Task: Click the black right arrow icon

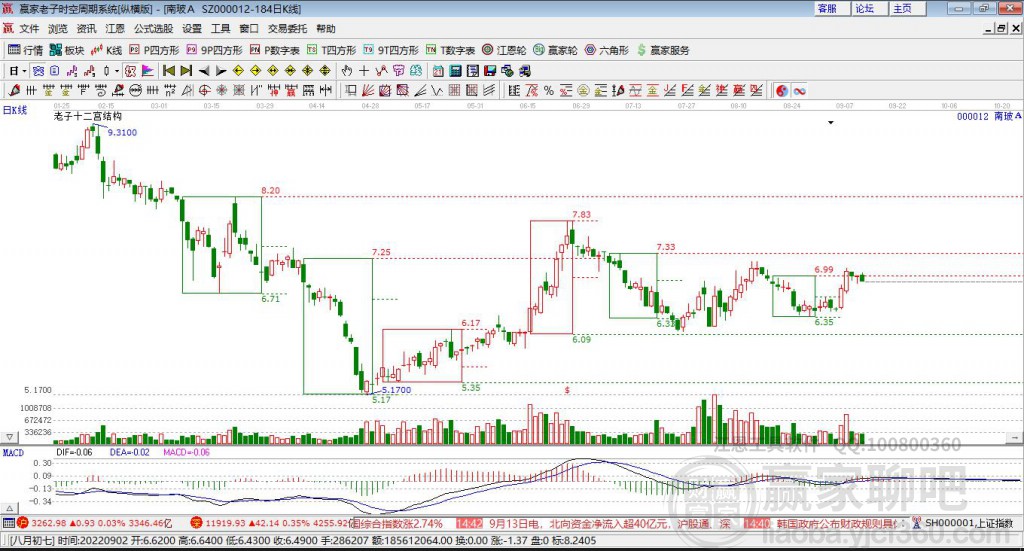Action: click(221, 71)
